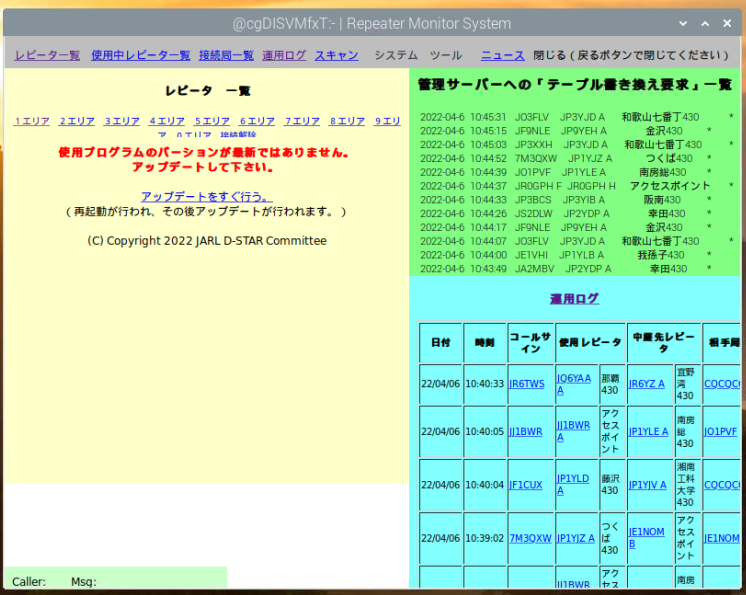Select the 1エリア area link
Screen dimensions: 746x595
32,121
